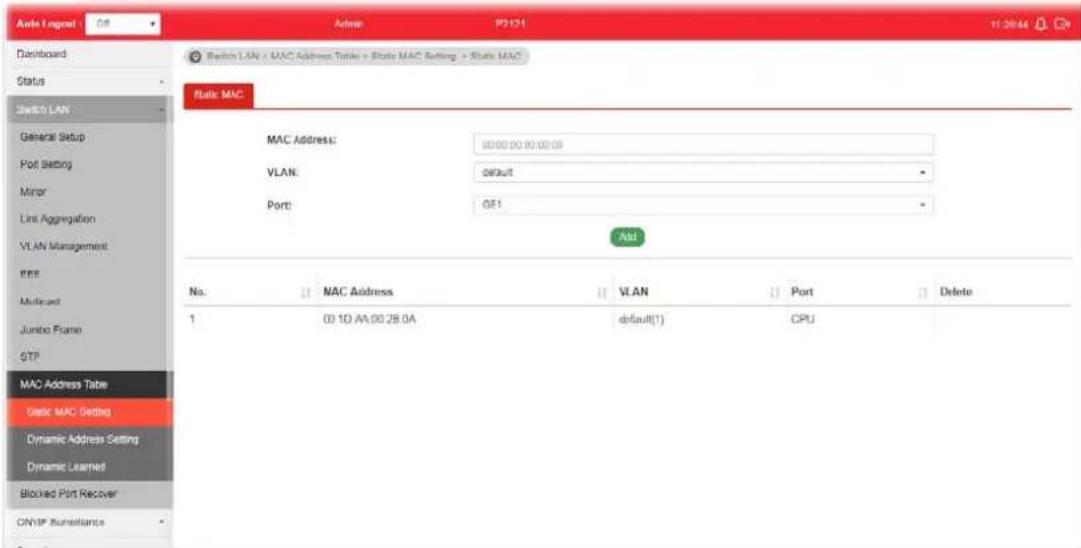This screenshot has height=548, width=1081.
Task: Click the breadcrumb path text
Action: tap(363, 57)
